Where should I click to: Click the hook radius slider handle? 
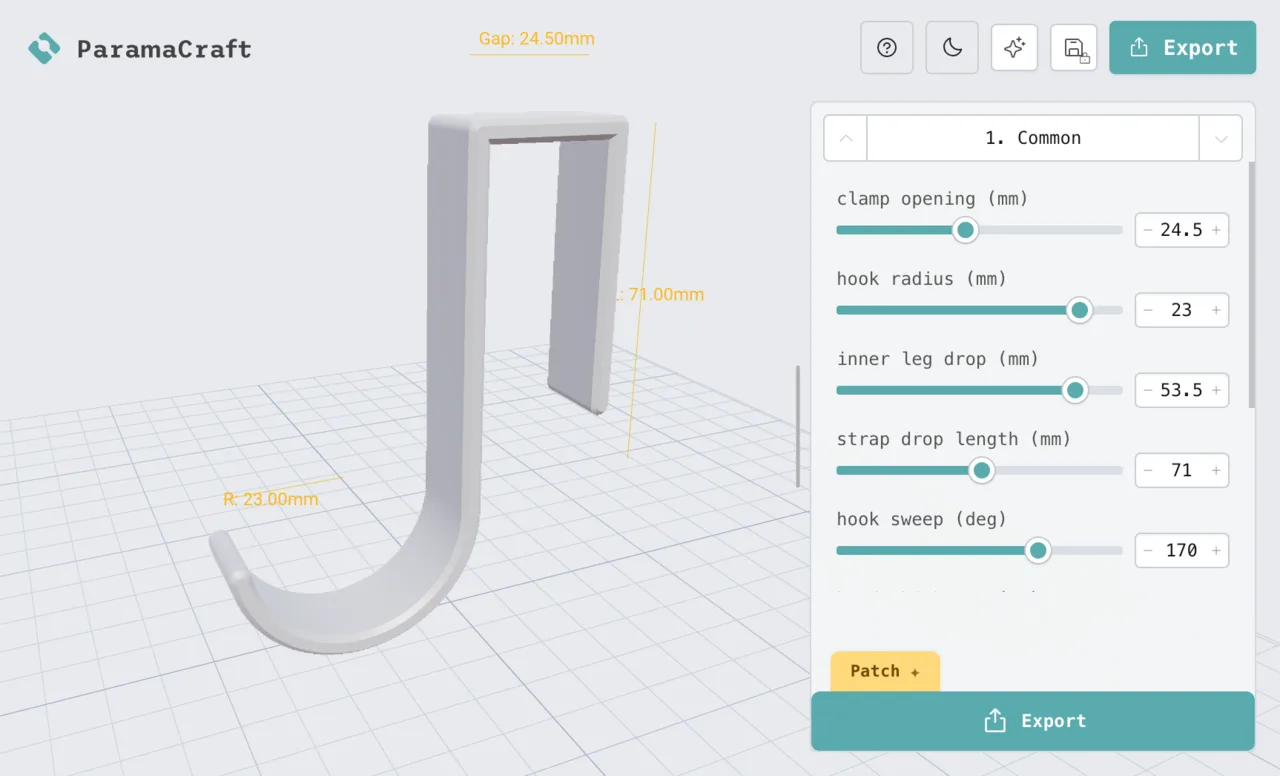point(1079,310)
